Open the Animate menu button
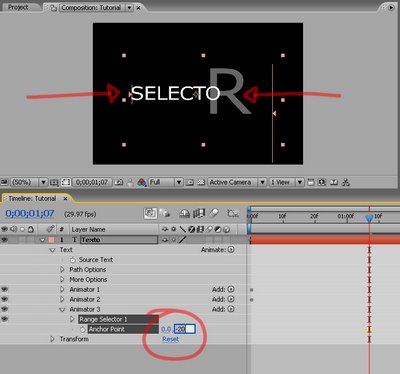Screen dimensions: 400x374 coord(231,250)
